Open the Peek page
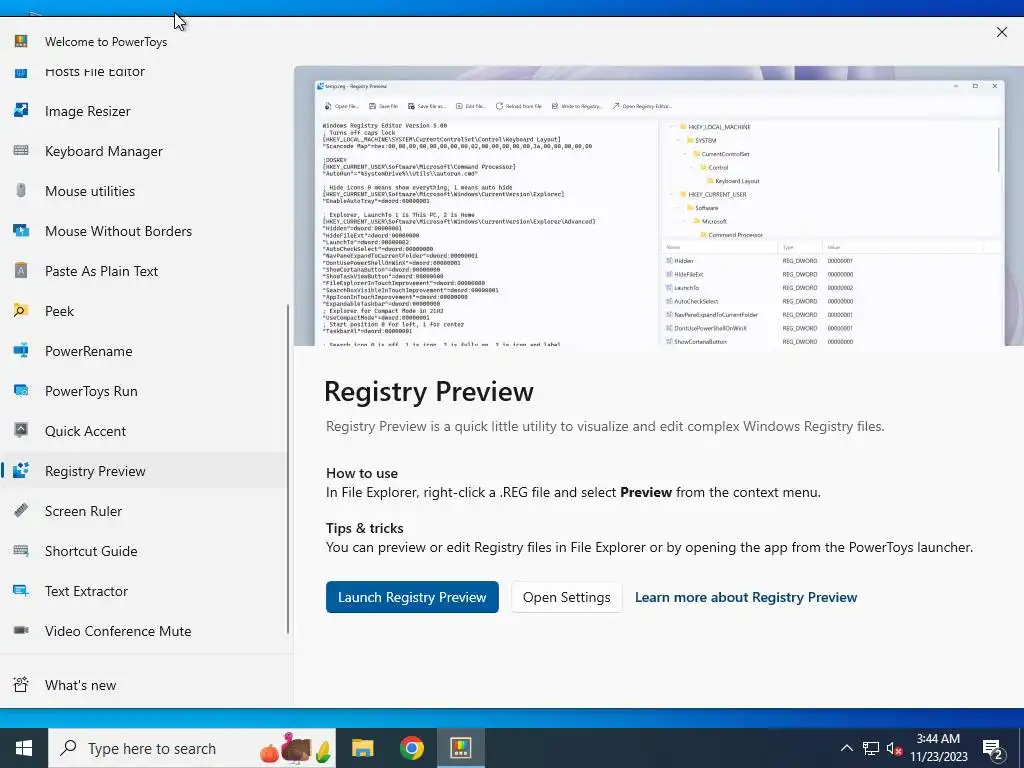 tap(144, 311)
